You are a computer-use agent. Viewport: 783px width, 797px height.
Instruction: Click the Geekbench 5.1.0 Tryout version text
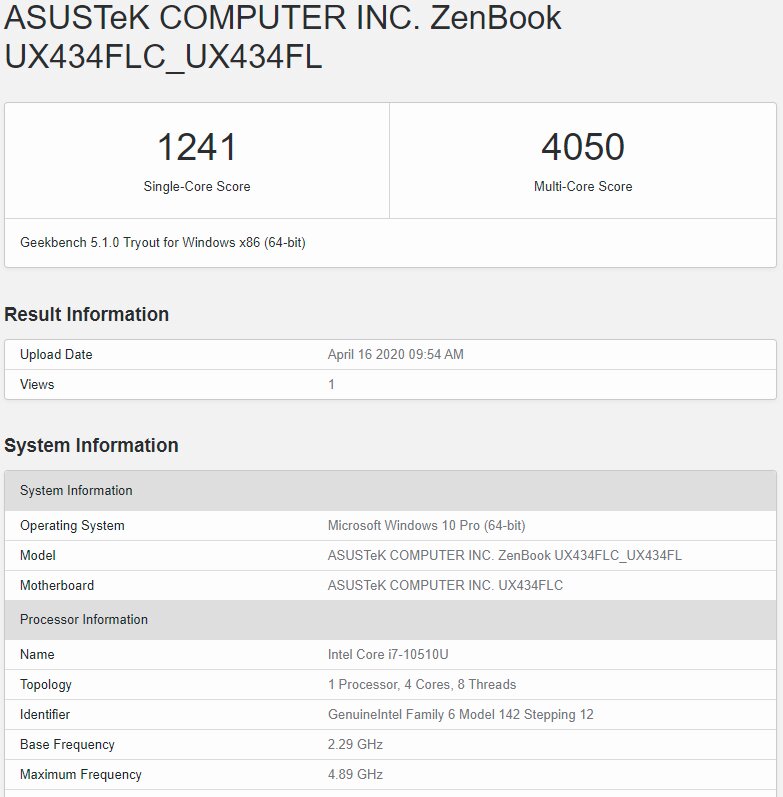pyautogui.click(x=163, y=242)
